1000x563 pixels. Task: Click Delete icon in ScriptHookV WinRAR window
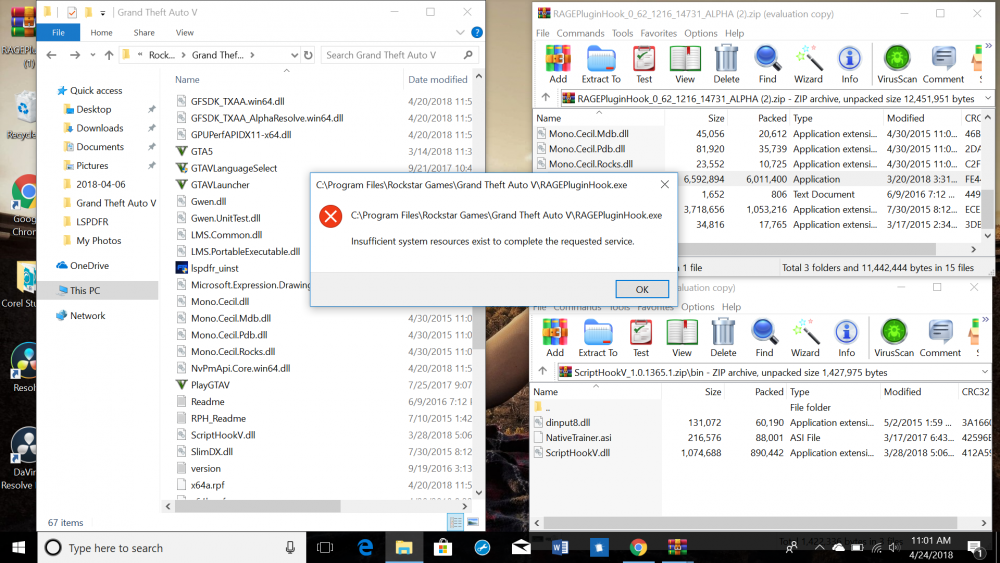click(723, 338)
